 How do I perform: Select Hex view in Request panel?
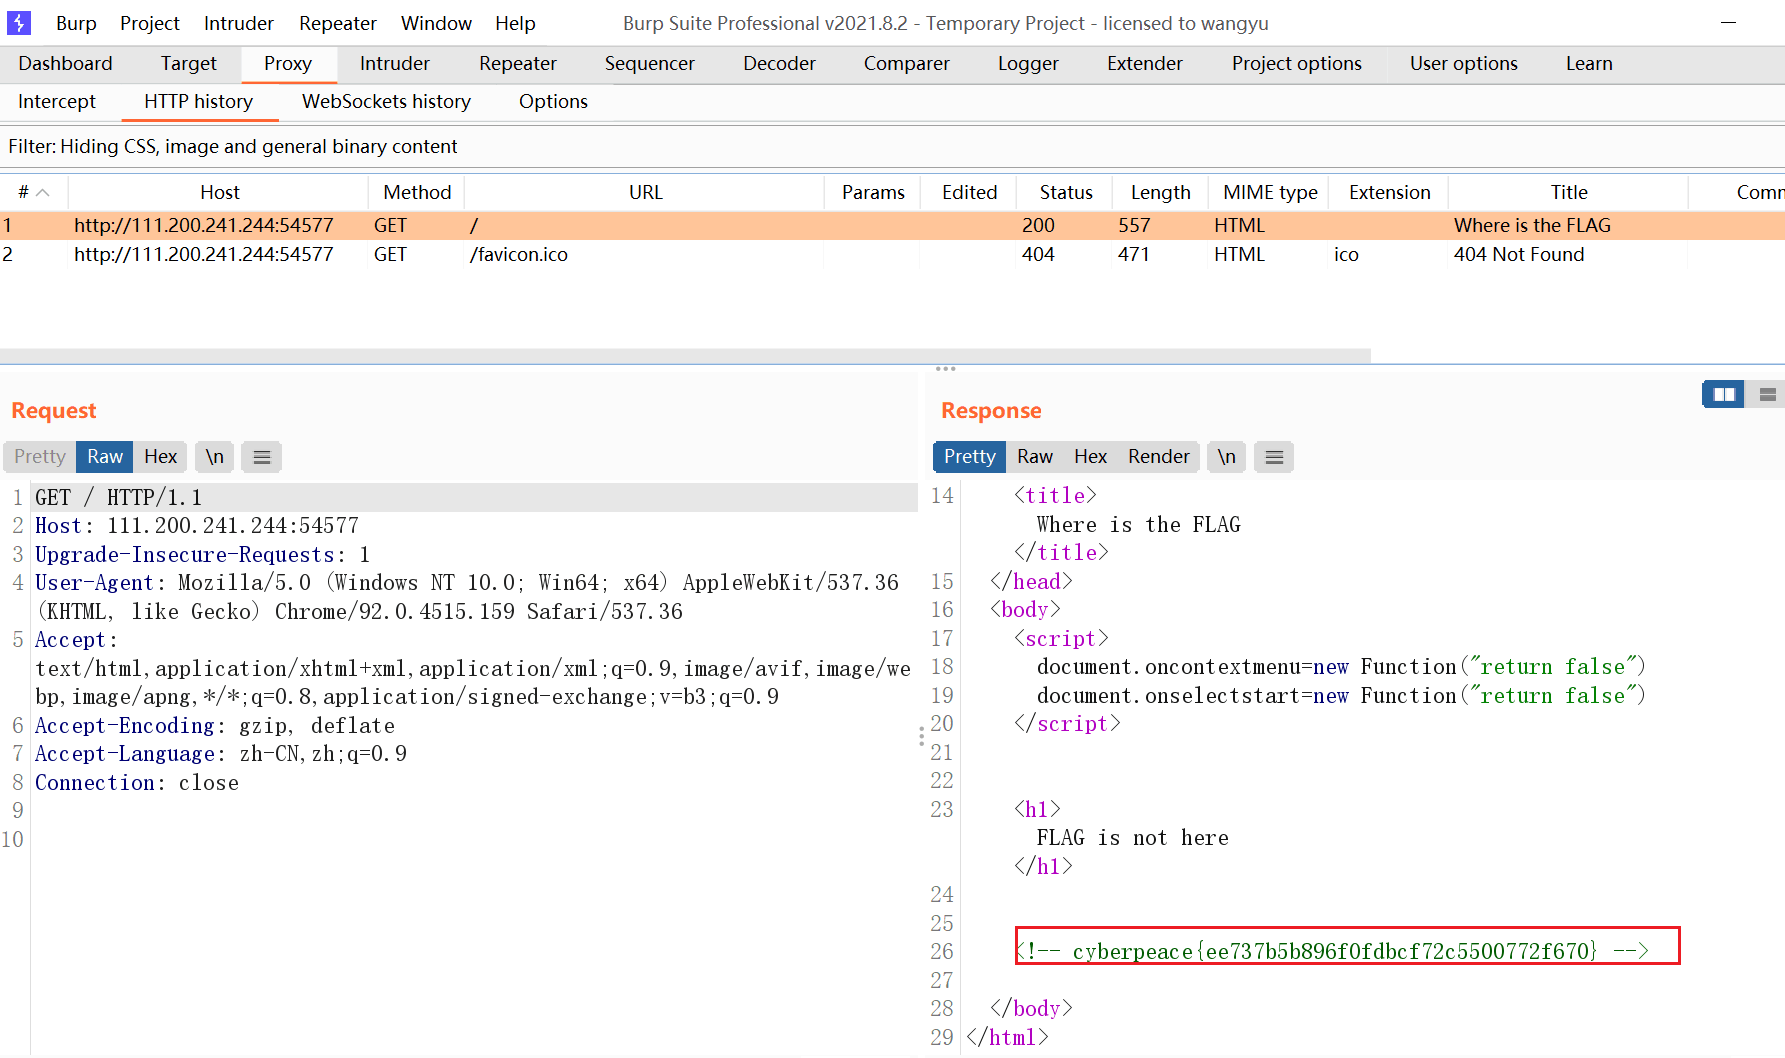click(x=160, y=457)
